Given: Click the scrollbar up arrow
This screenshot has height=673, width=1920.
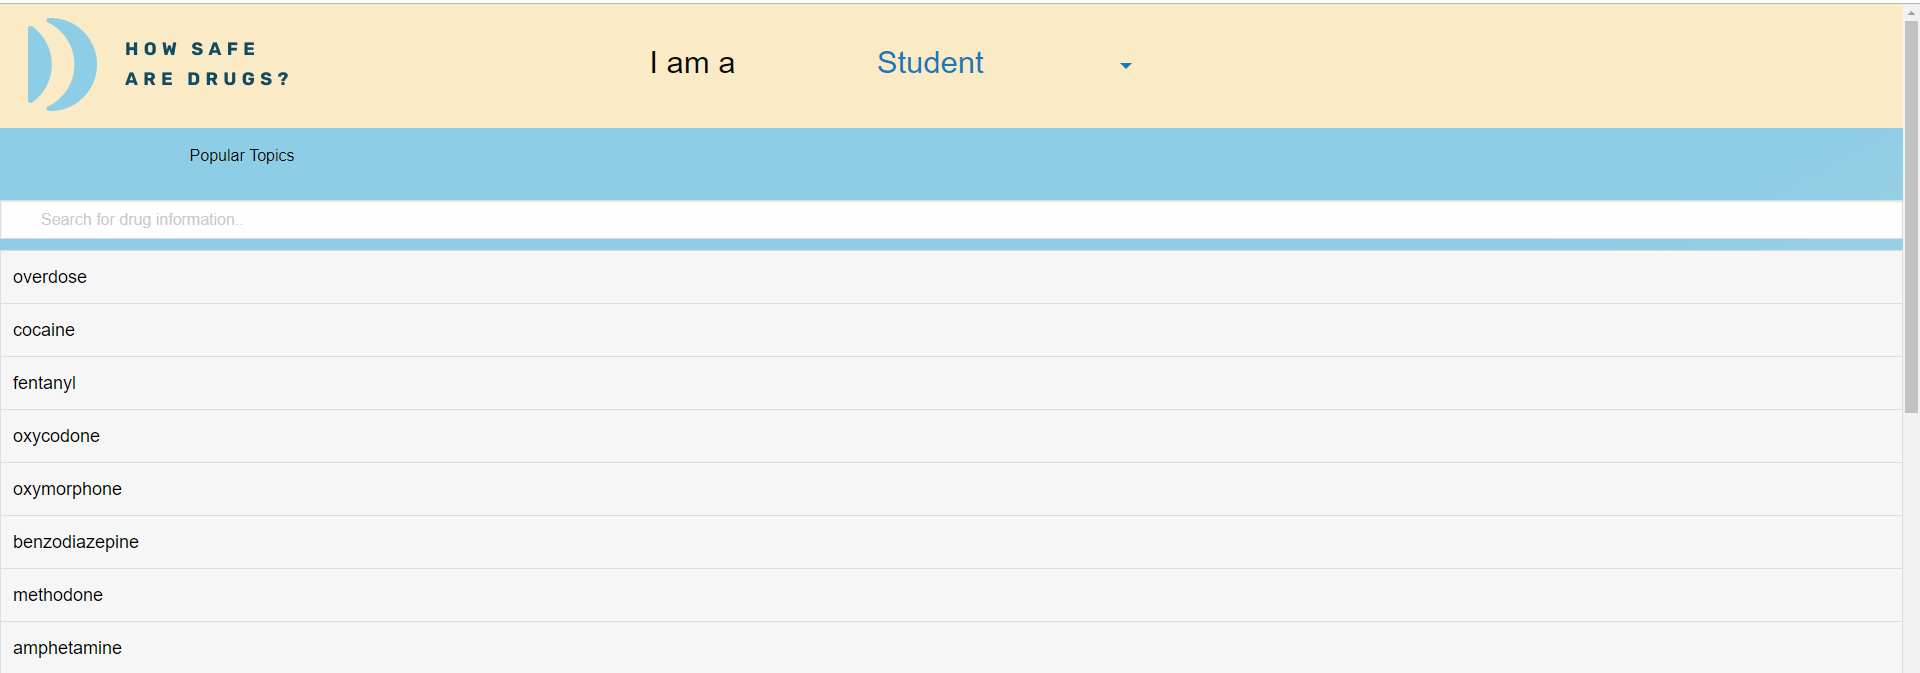Looking at the screenshot, I should coord(1911,12).
